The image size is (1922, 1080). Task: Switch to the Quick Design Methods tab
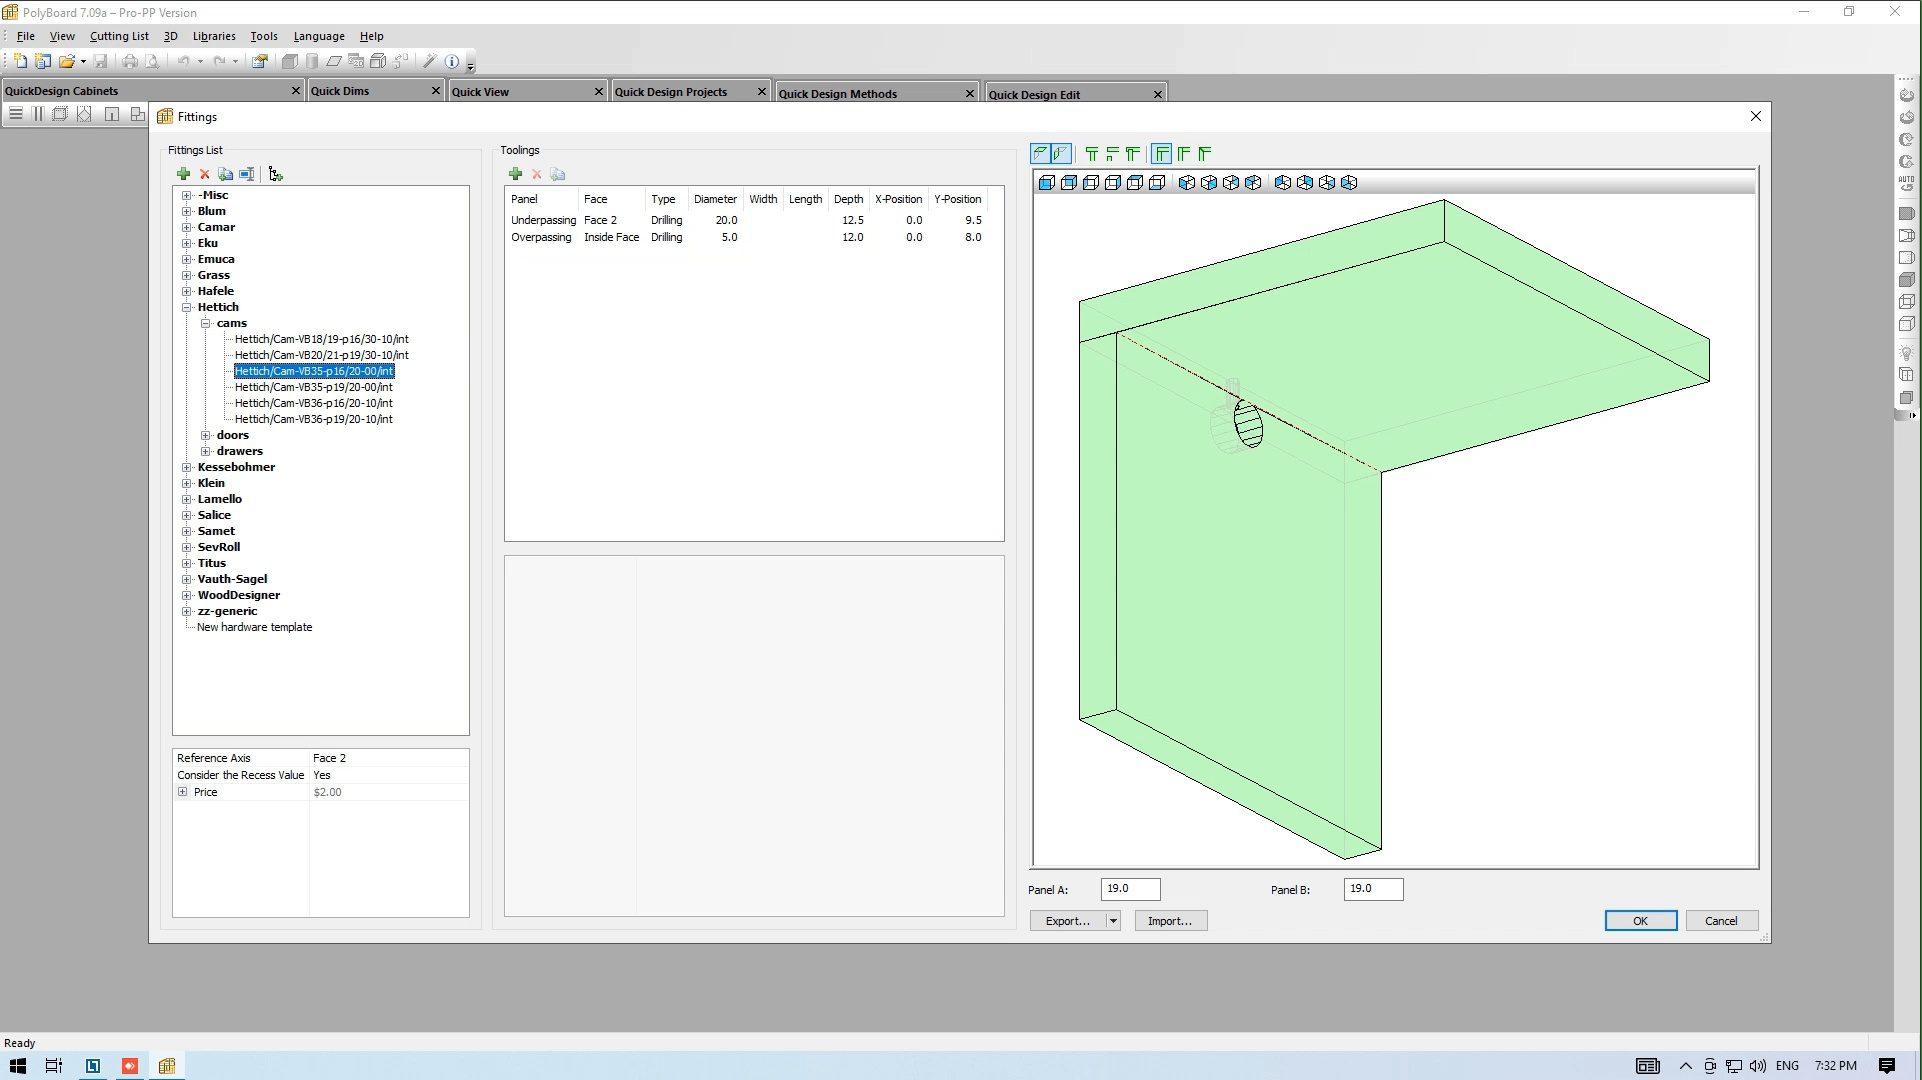[837, 94]
